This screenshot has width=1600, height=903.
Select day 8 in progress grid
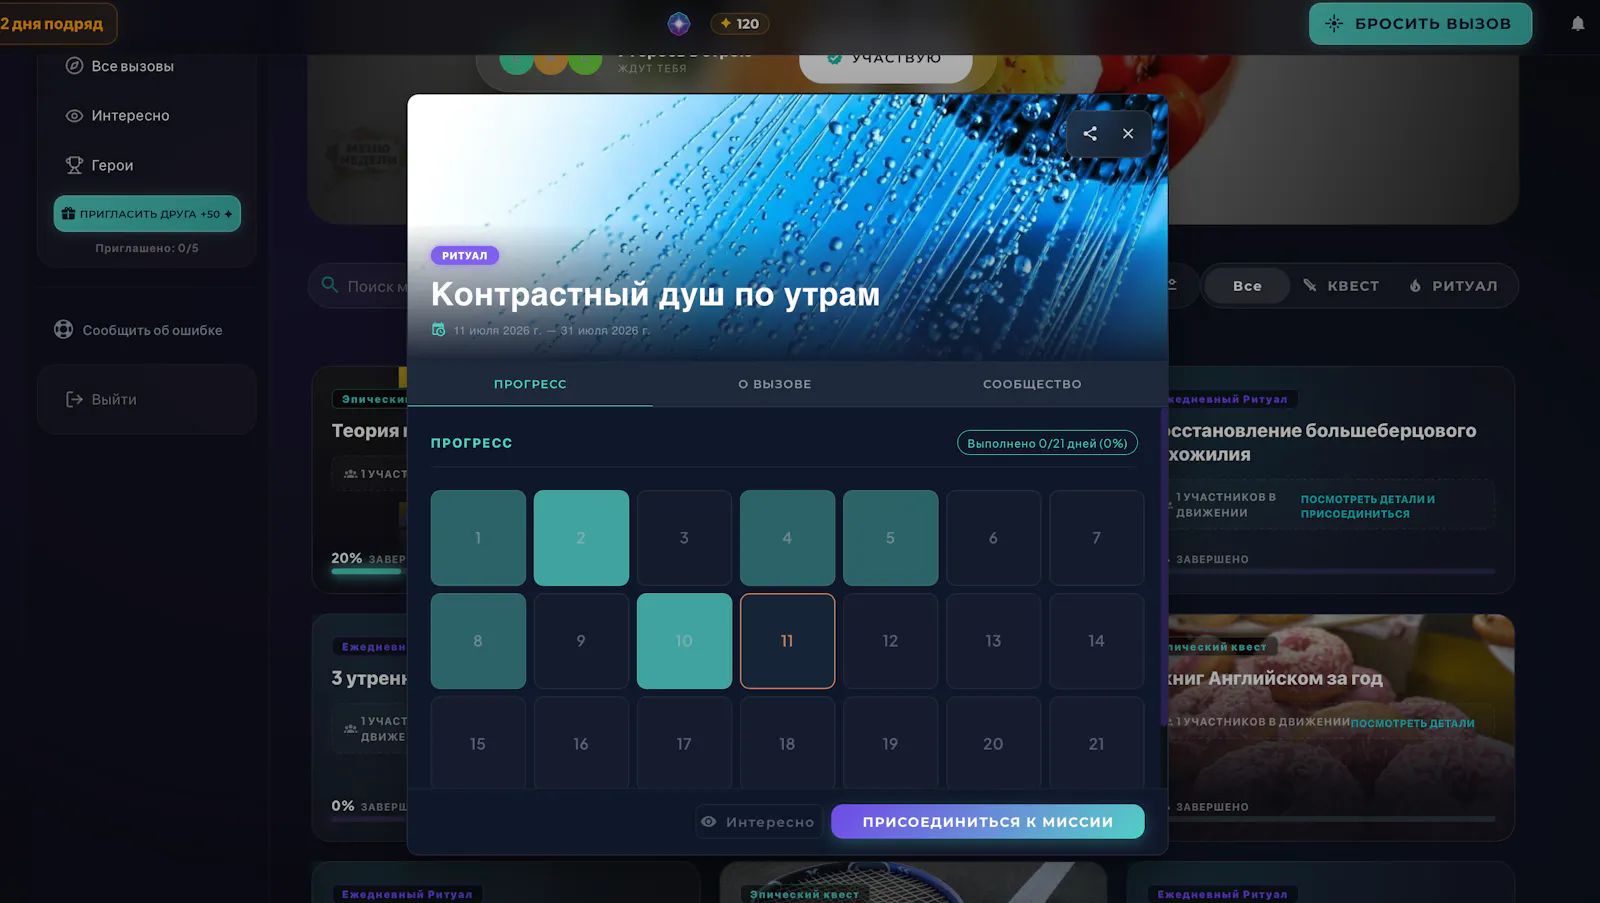pos(478,641)
